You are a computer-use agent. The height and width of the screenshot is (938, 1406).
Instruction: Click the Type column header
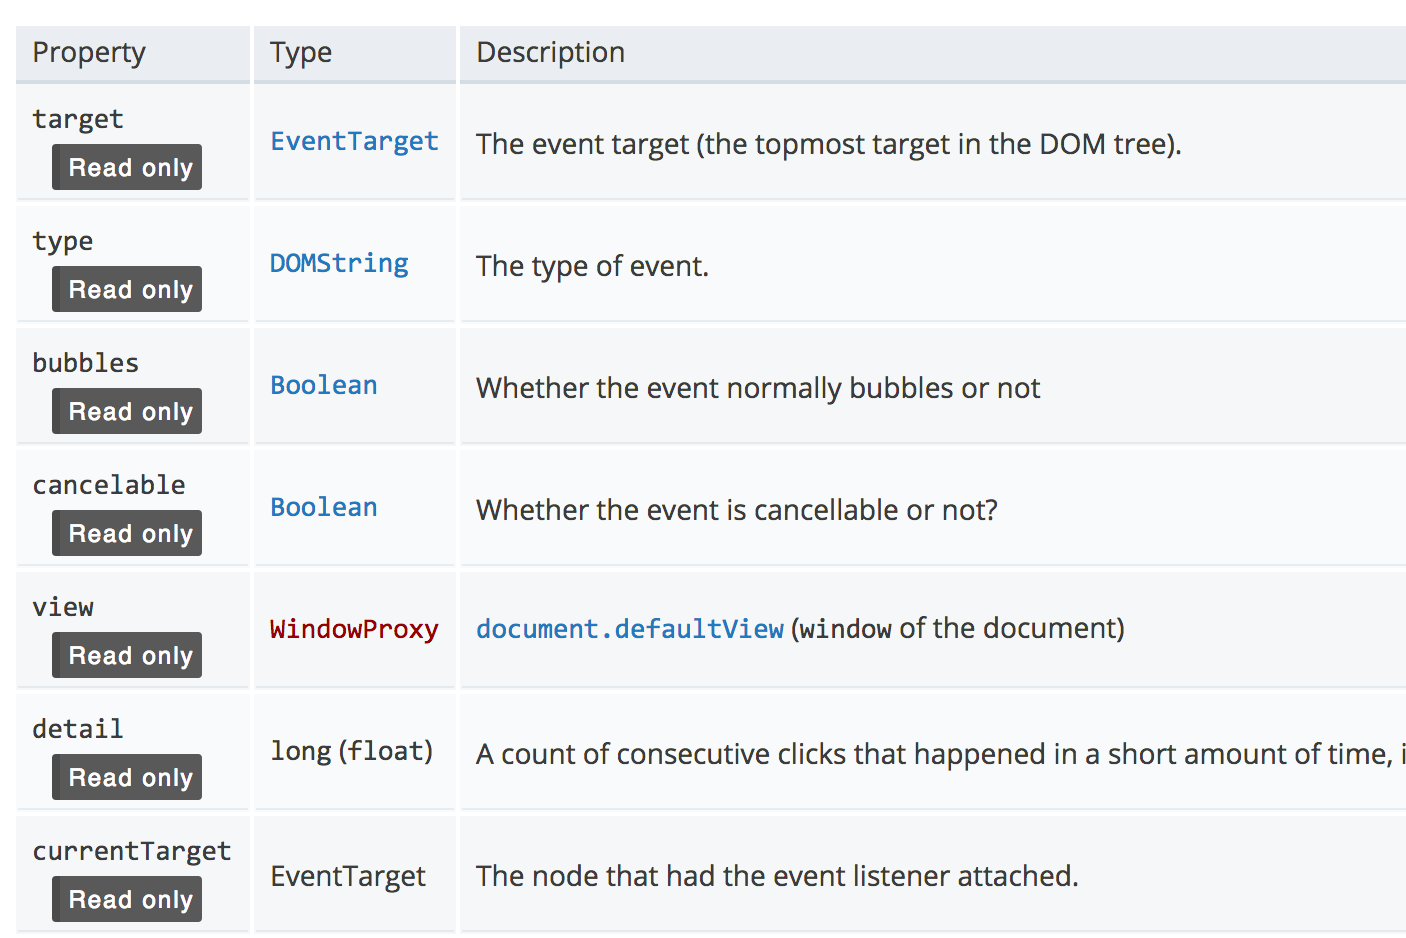[x=301, y=53]
